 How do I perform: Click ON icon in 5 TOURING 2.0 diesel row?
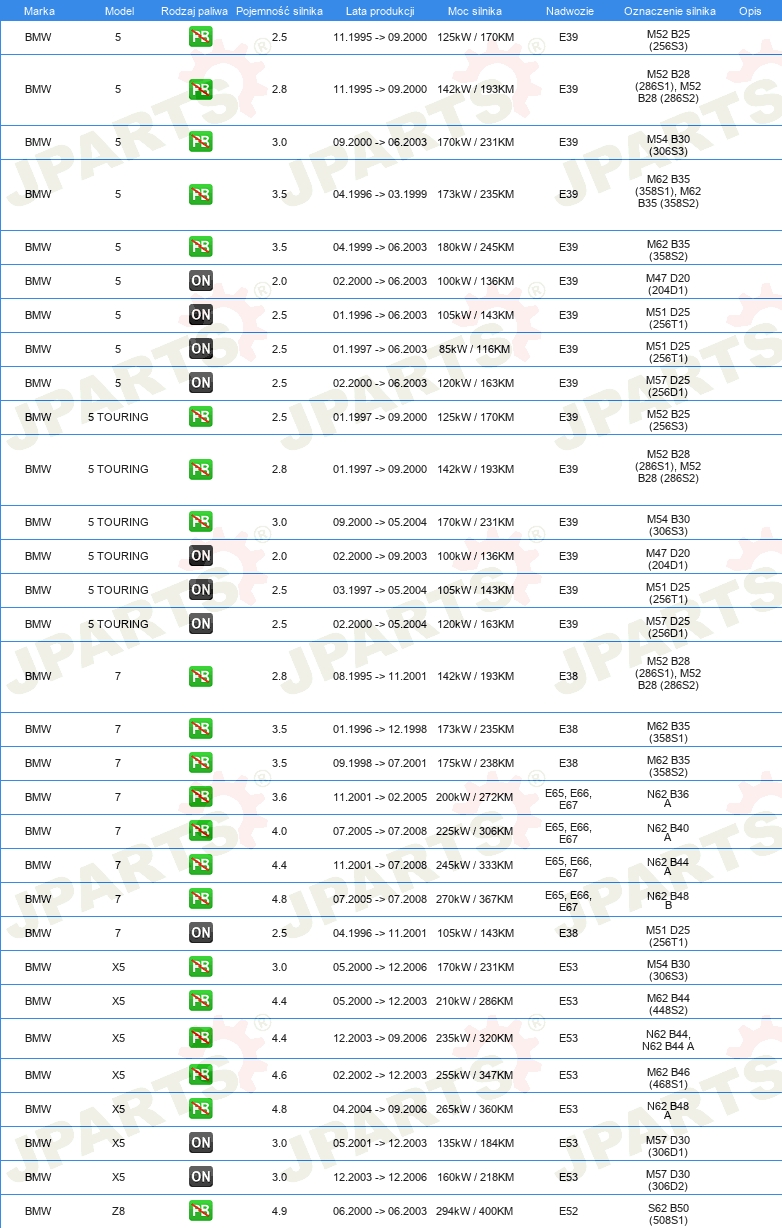coord(201,556)
